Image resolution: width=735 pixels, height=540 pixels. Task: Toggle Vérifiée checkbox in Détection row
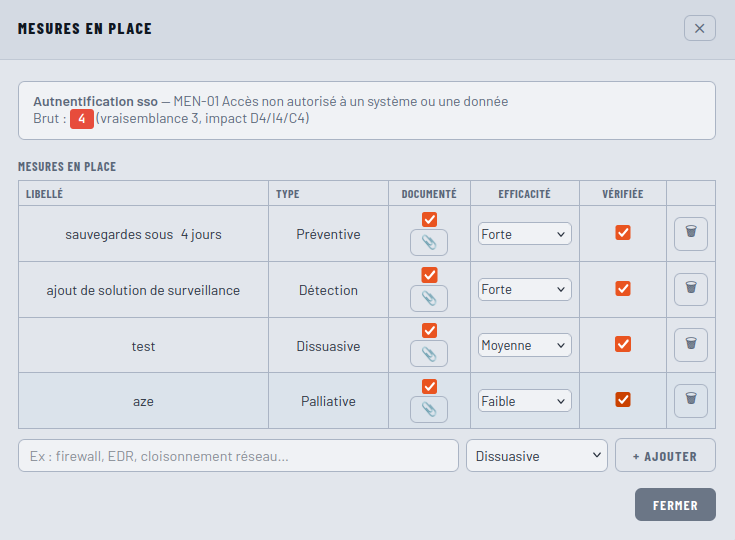[623, 288]
